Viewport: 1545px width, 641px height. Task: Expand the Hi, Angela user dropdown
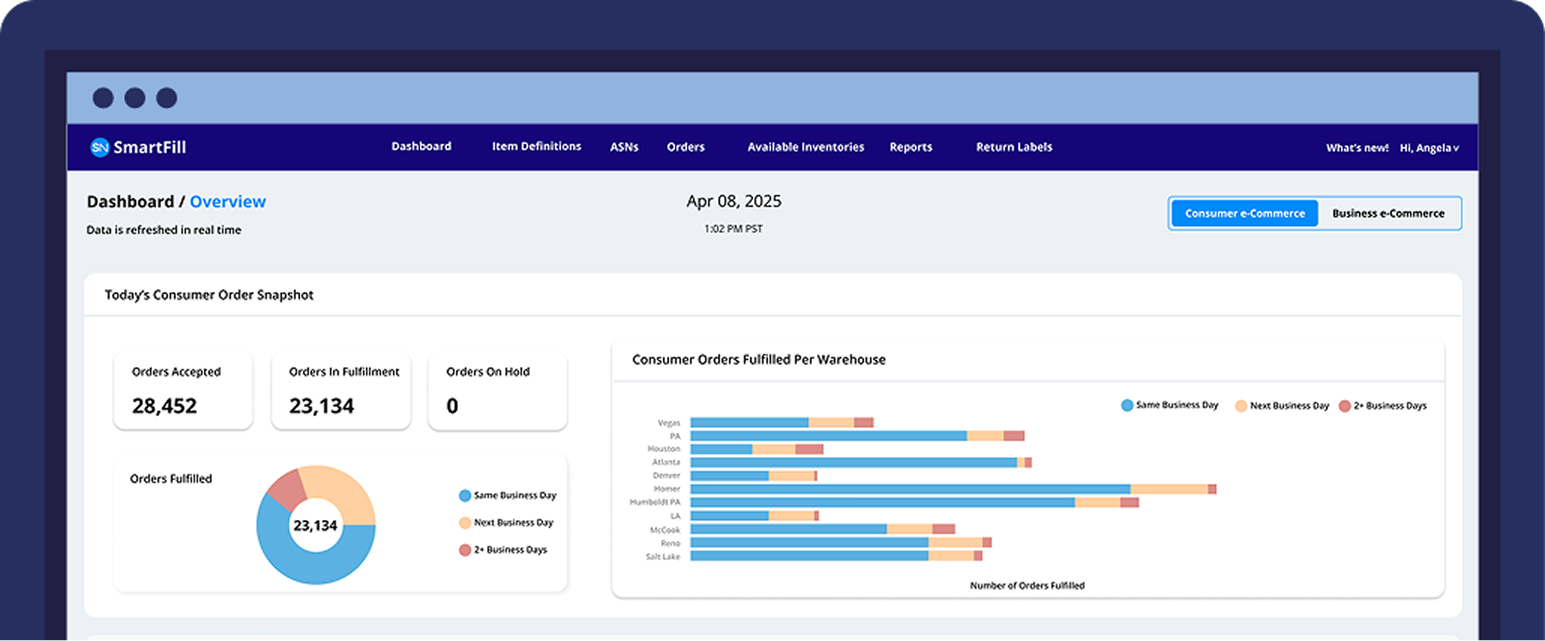click(1429, 148)
